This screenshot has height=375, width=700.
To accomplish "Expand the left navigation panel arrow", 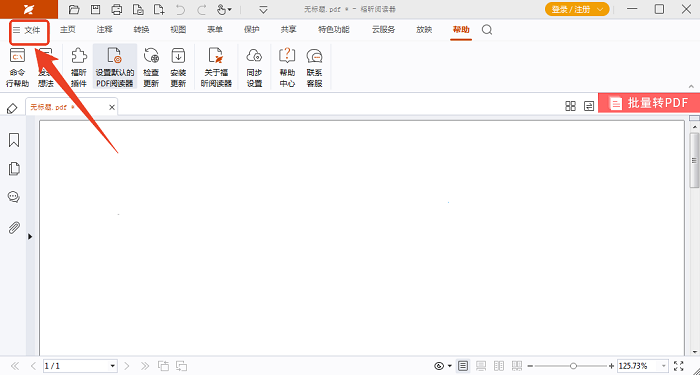I will coord(30,237).
